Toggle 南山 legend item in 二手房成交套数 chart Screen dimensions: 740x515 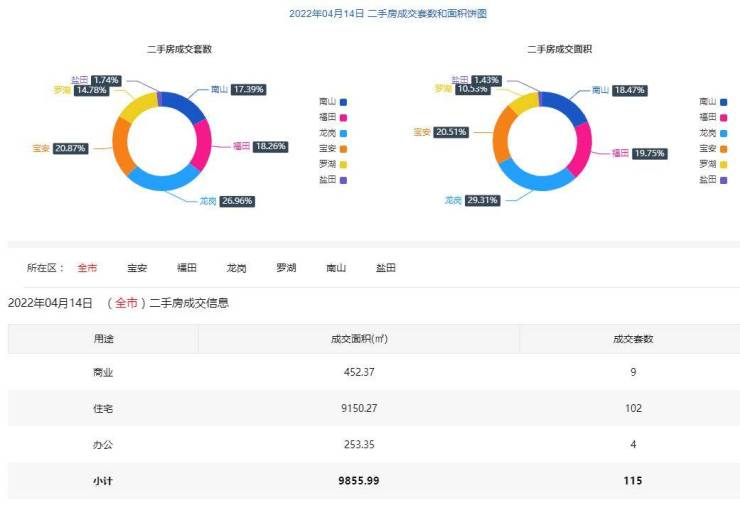pyautogui.click(x=332, y=102)
